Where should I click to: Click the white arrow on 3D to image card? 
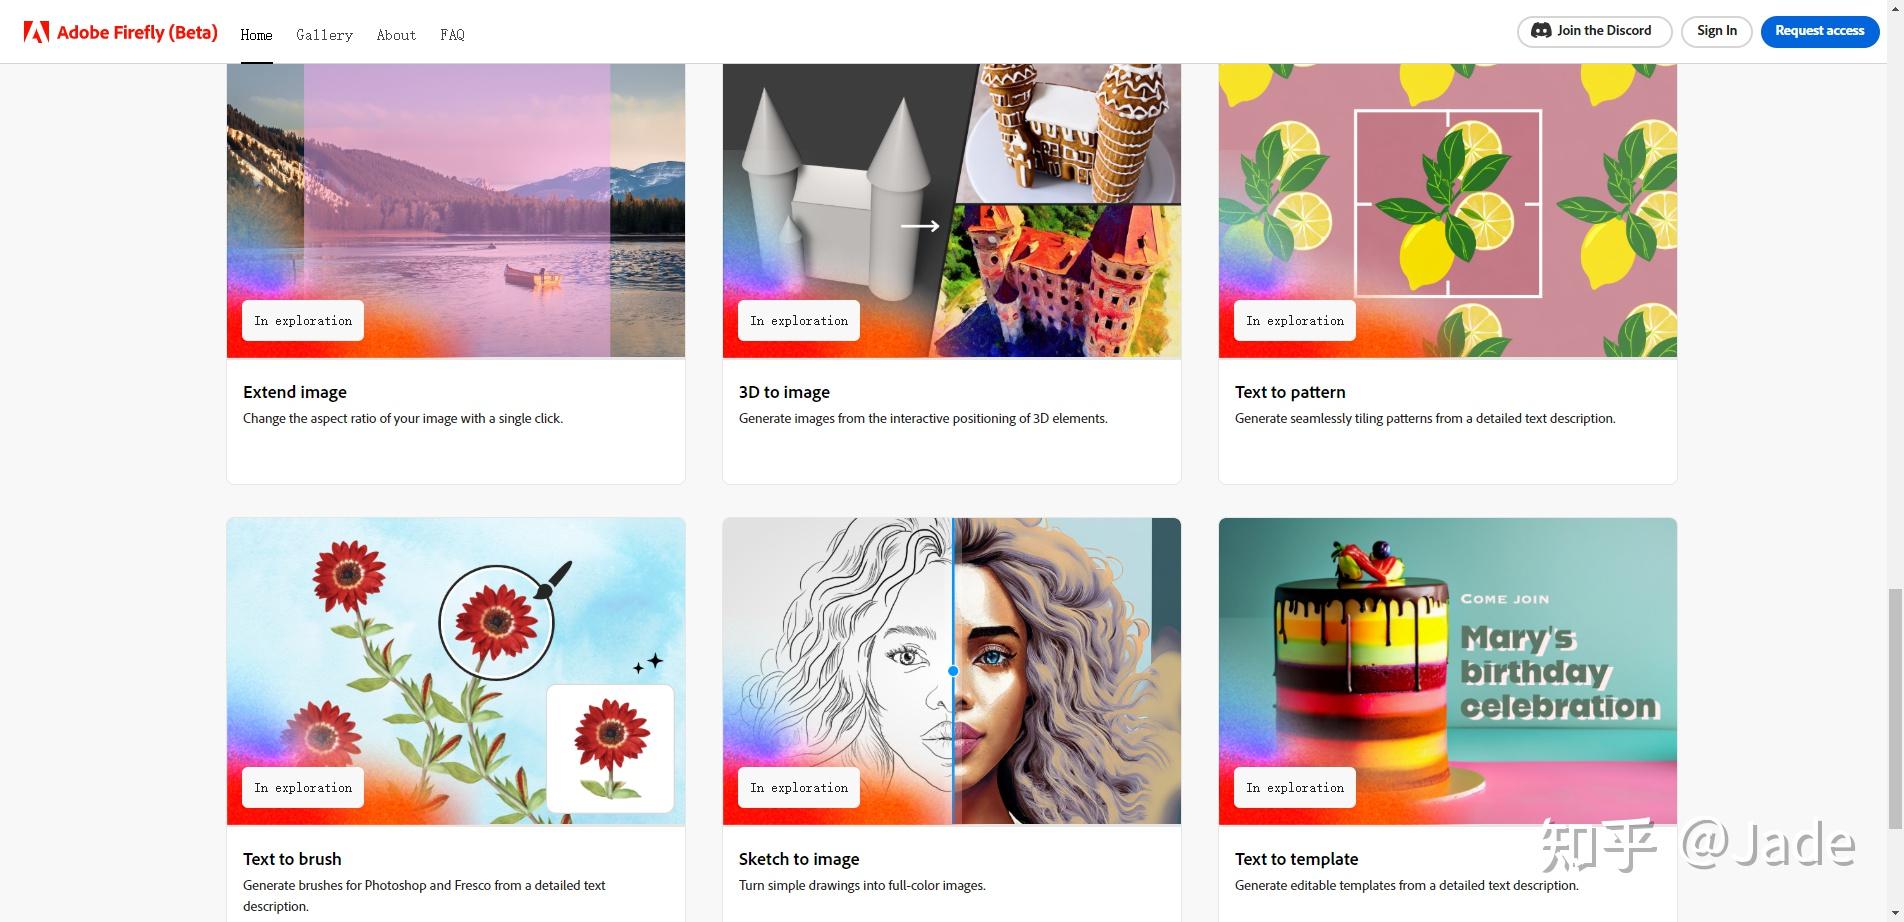[920, 226]
